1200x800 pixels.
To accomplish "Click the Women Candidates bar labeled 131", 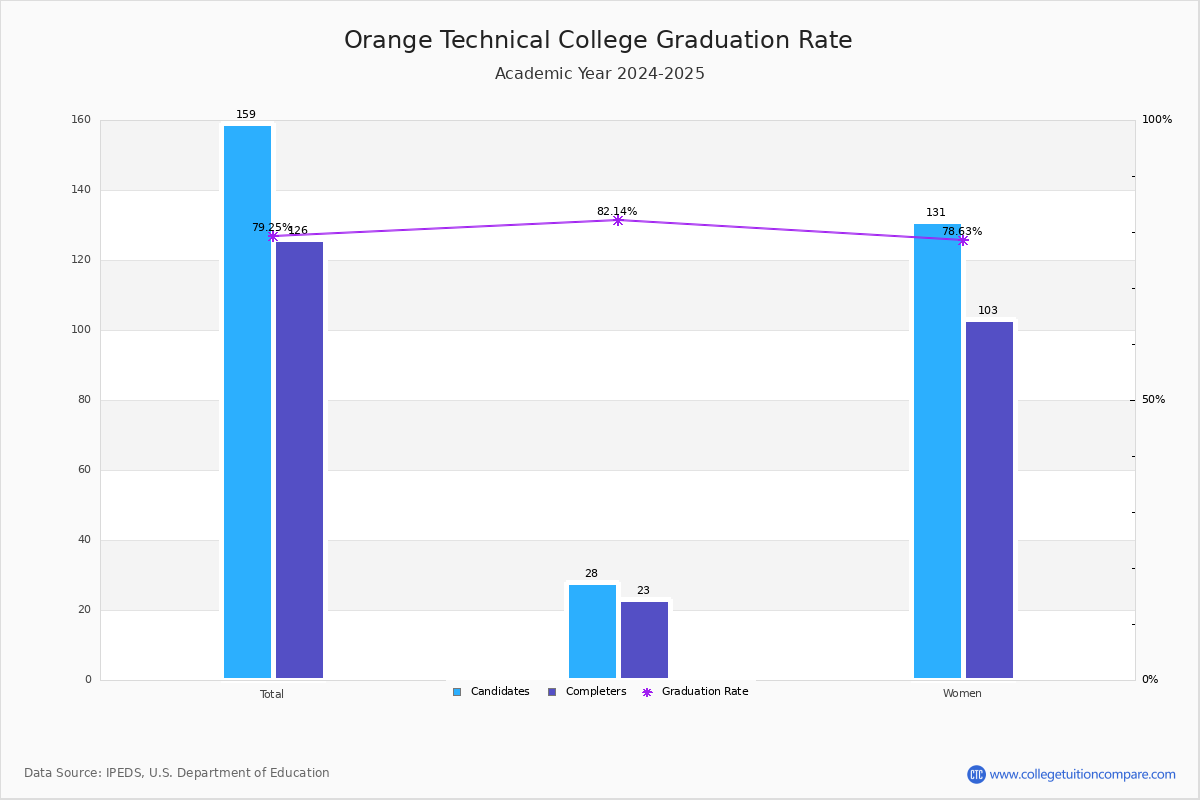I will pos(937,451).
